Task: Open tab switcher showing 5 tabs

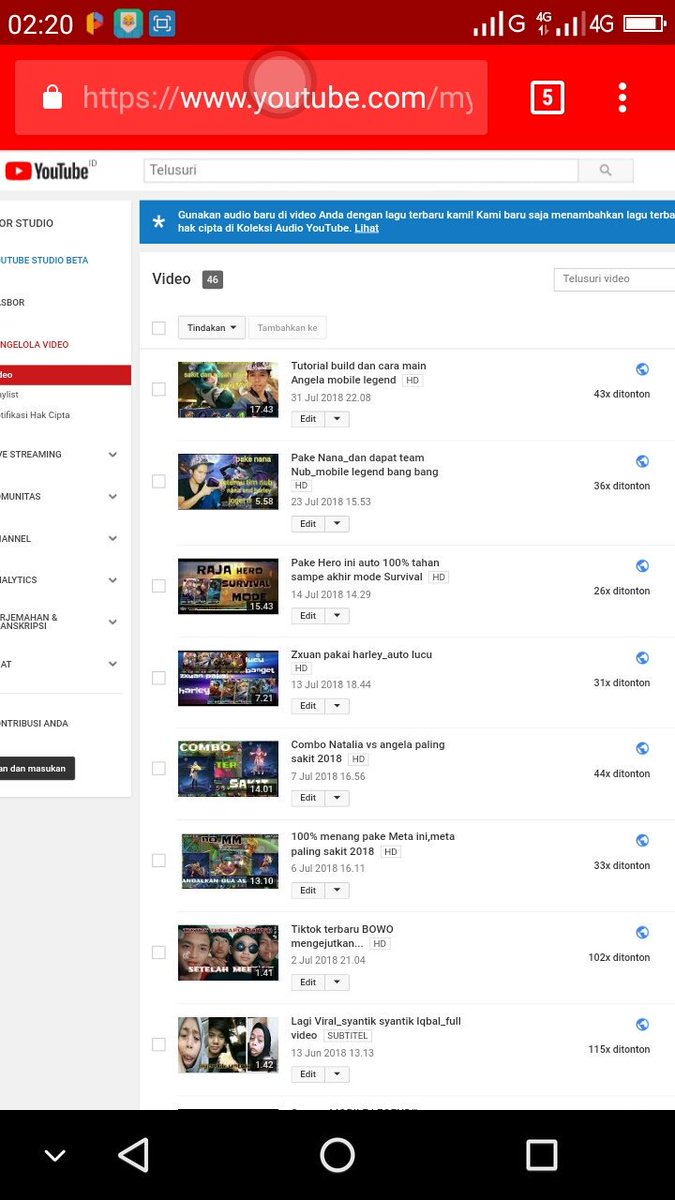Action: 547,97
